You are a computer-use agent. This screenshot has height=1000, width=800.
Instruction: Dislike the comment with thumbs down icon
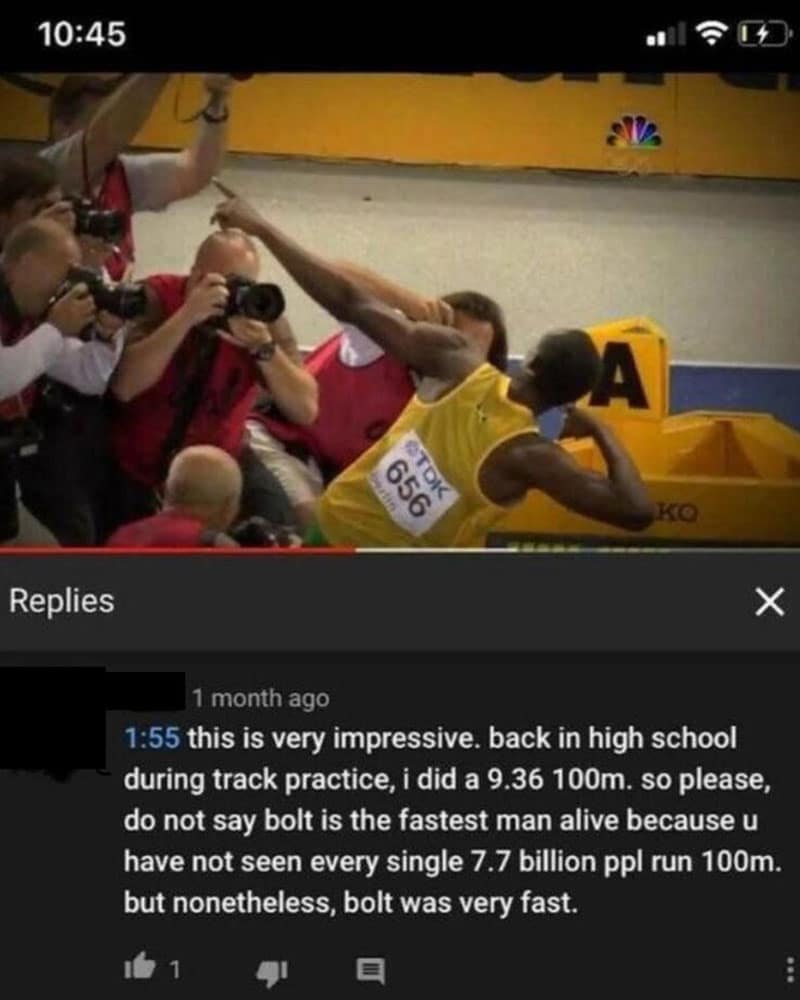(272, 972)
